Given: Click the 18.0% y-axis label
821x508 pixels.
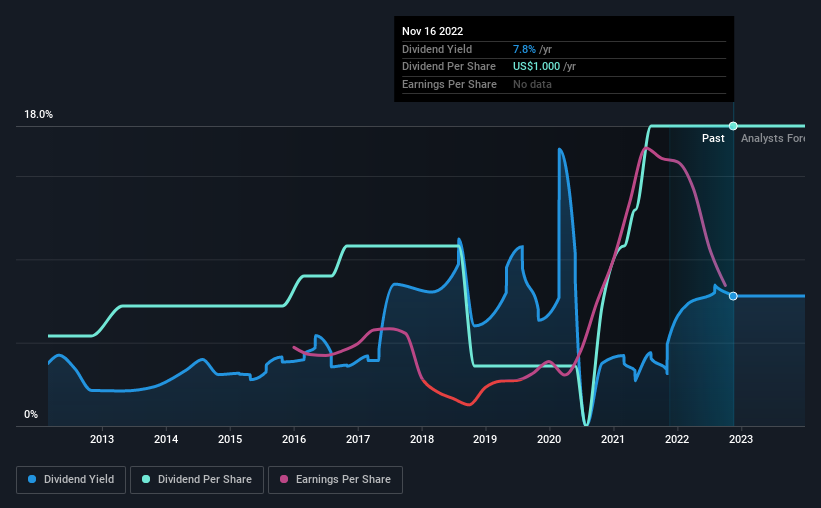Looking at the screenshot, I should tap(38, 115).
